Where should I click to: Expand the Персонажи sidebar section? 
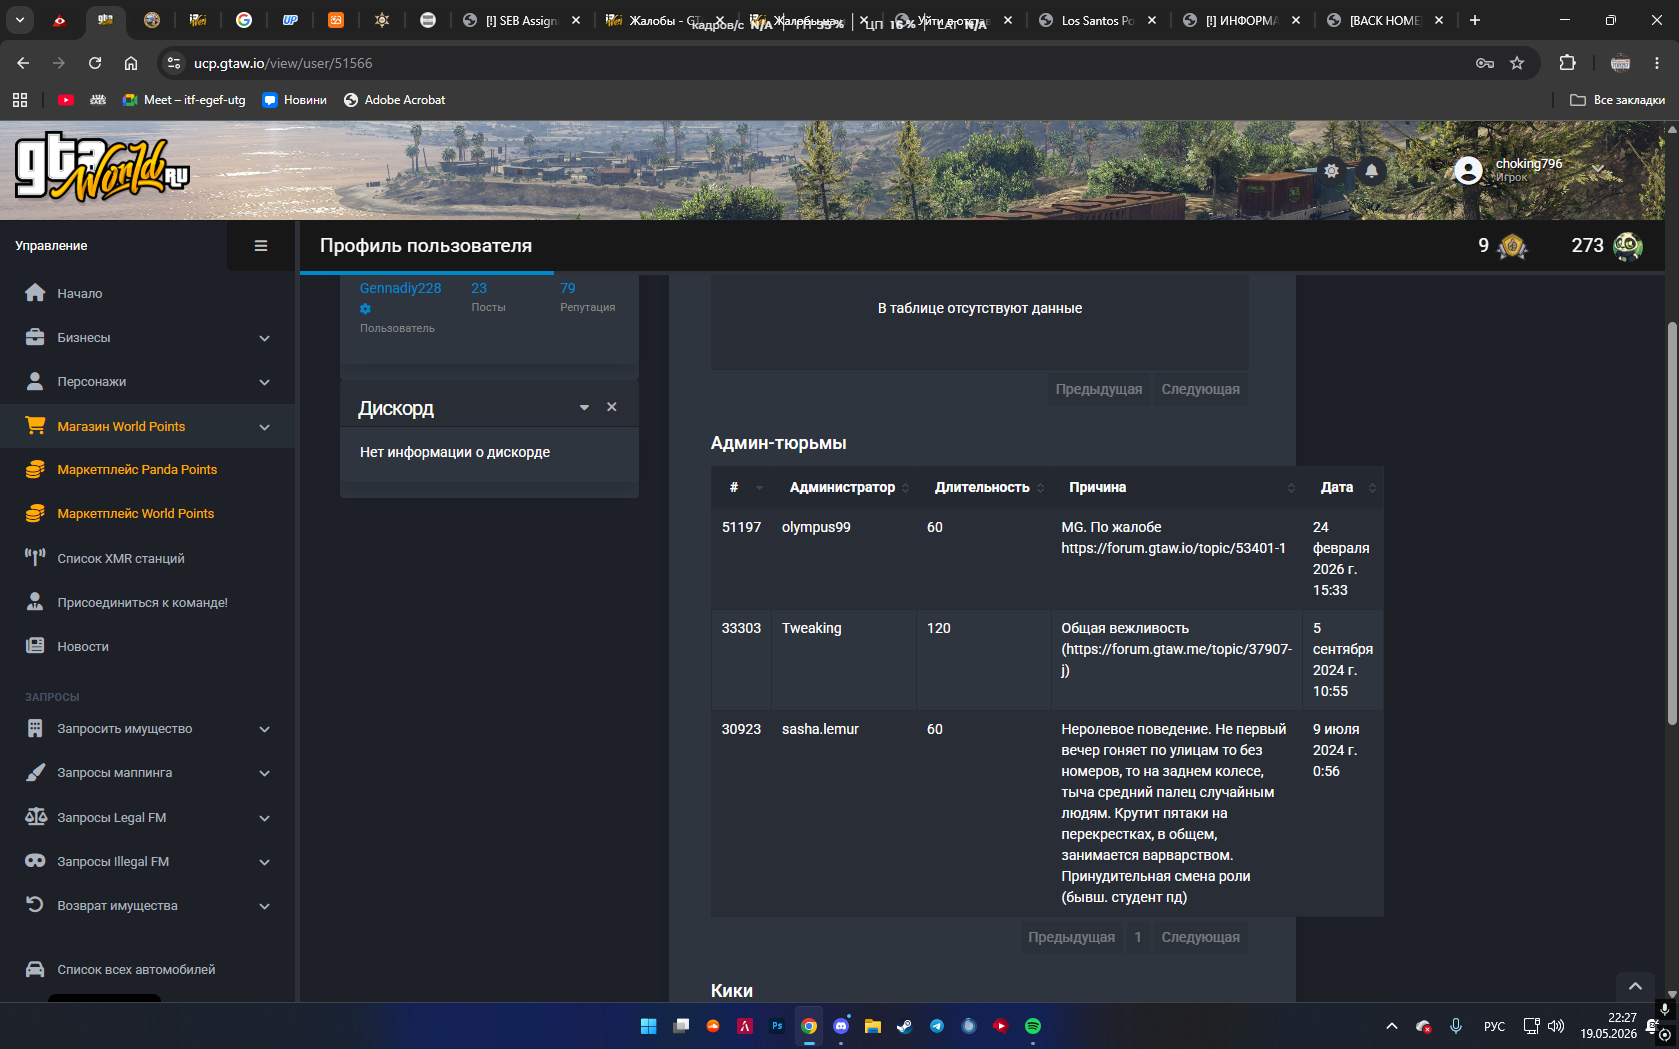tap(147, 382)
